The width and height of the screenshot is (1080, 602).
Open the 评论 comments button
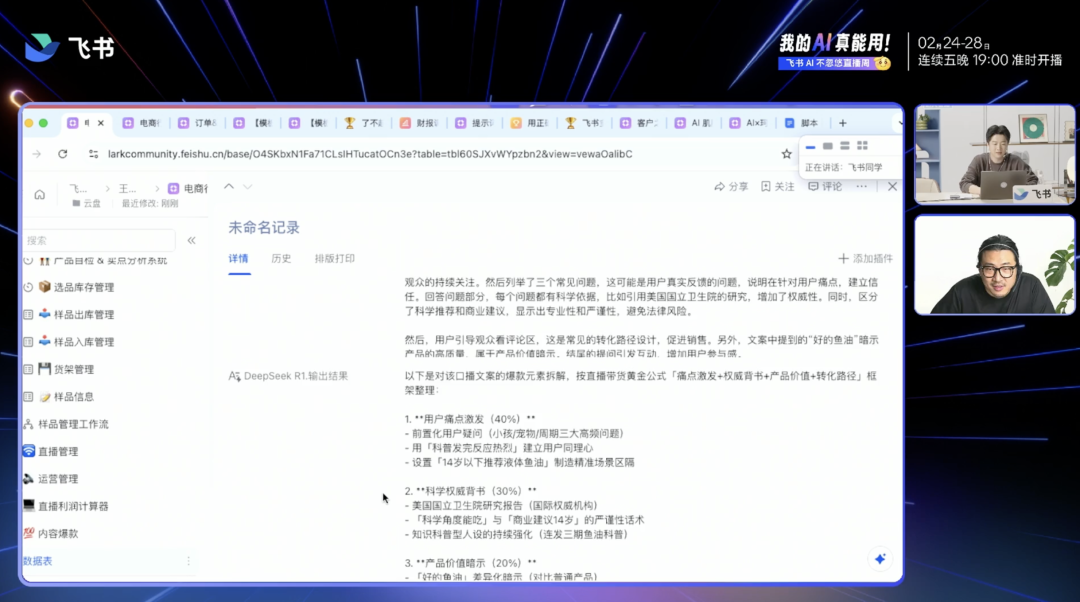click(825, 187)
